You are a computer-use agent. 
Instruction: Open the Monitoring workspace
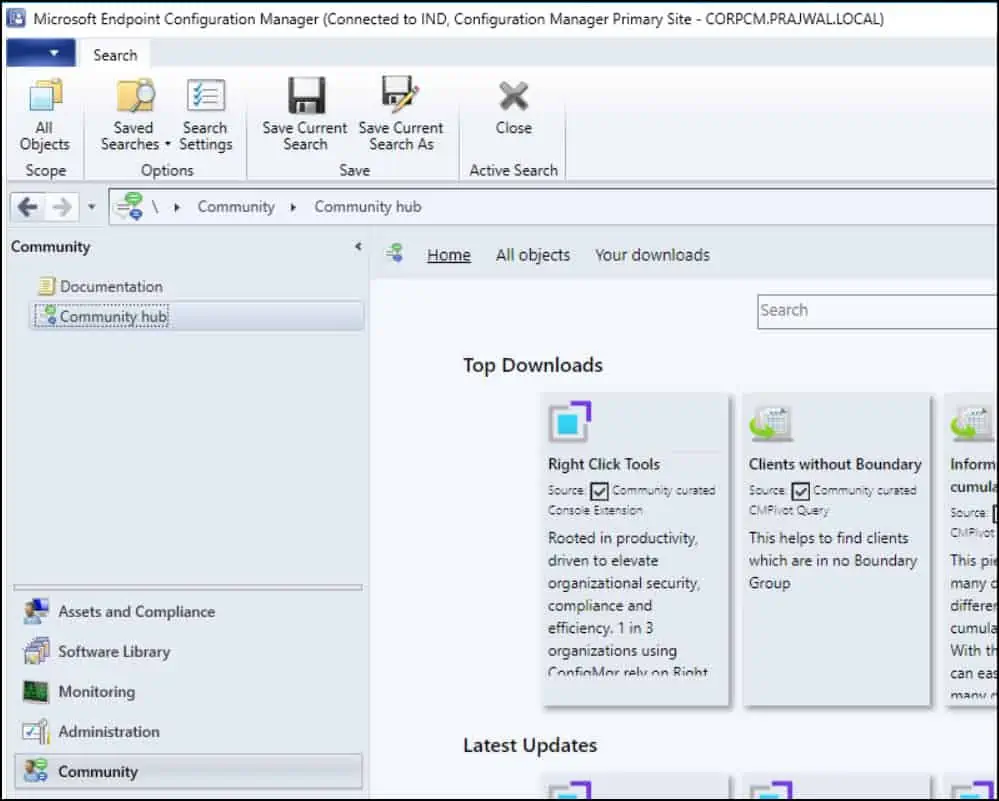coord(189,691)
